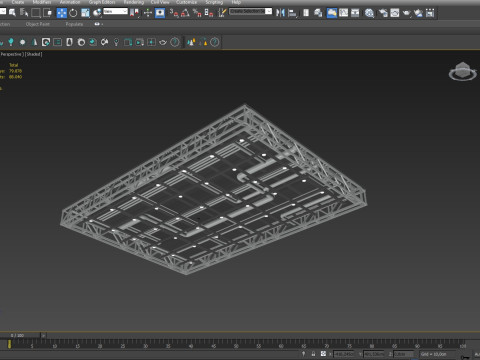480x360 pixels.
Task: Click the teal light bulb plugin icon
Action: pos(116,42)
